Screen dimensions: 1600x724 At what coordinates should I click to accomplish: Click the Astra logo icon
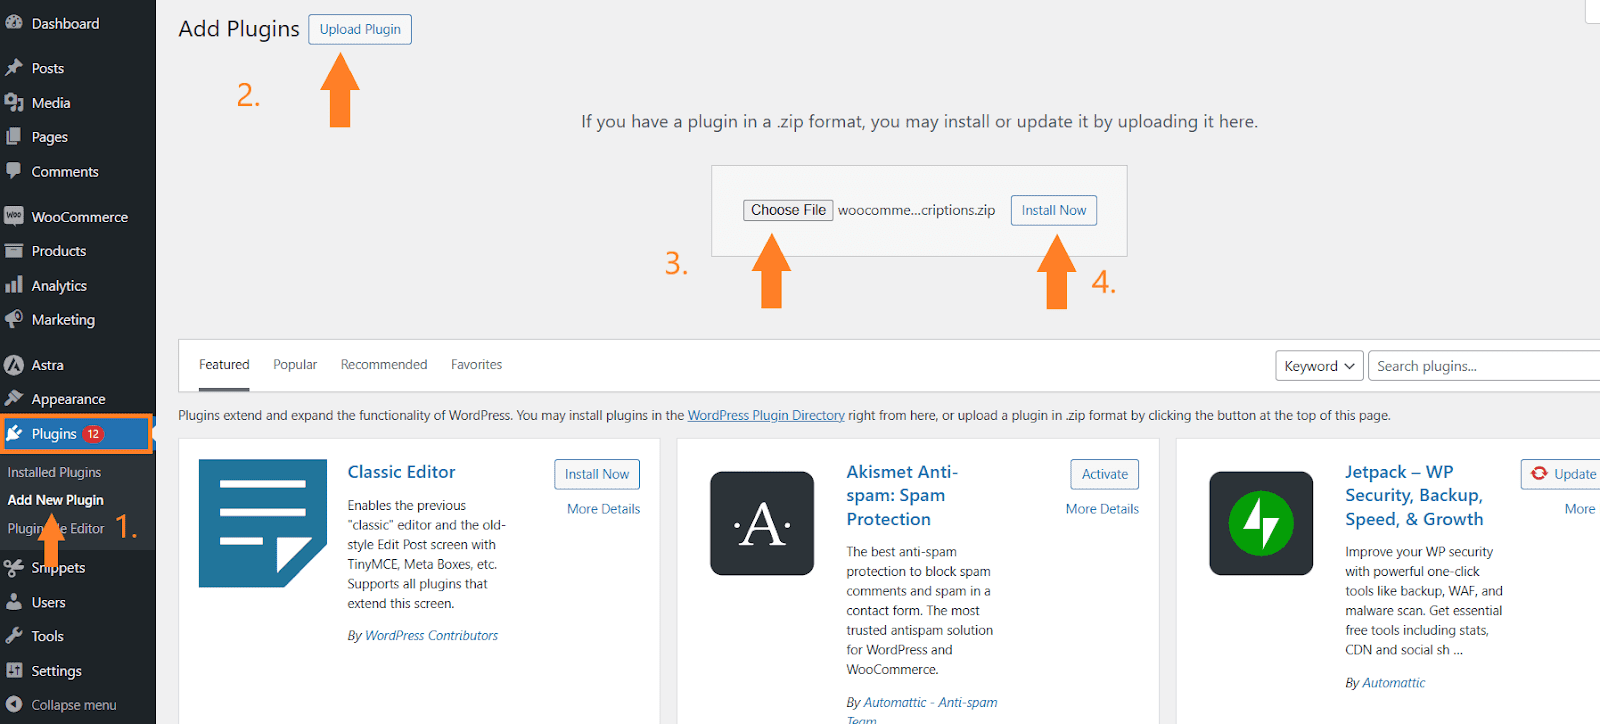(x=14, y=365)
